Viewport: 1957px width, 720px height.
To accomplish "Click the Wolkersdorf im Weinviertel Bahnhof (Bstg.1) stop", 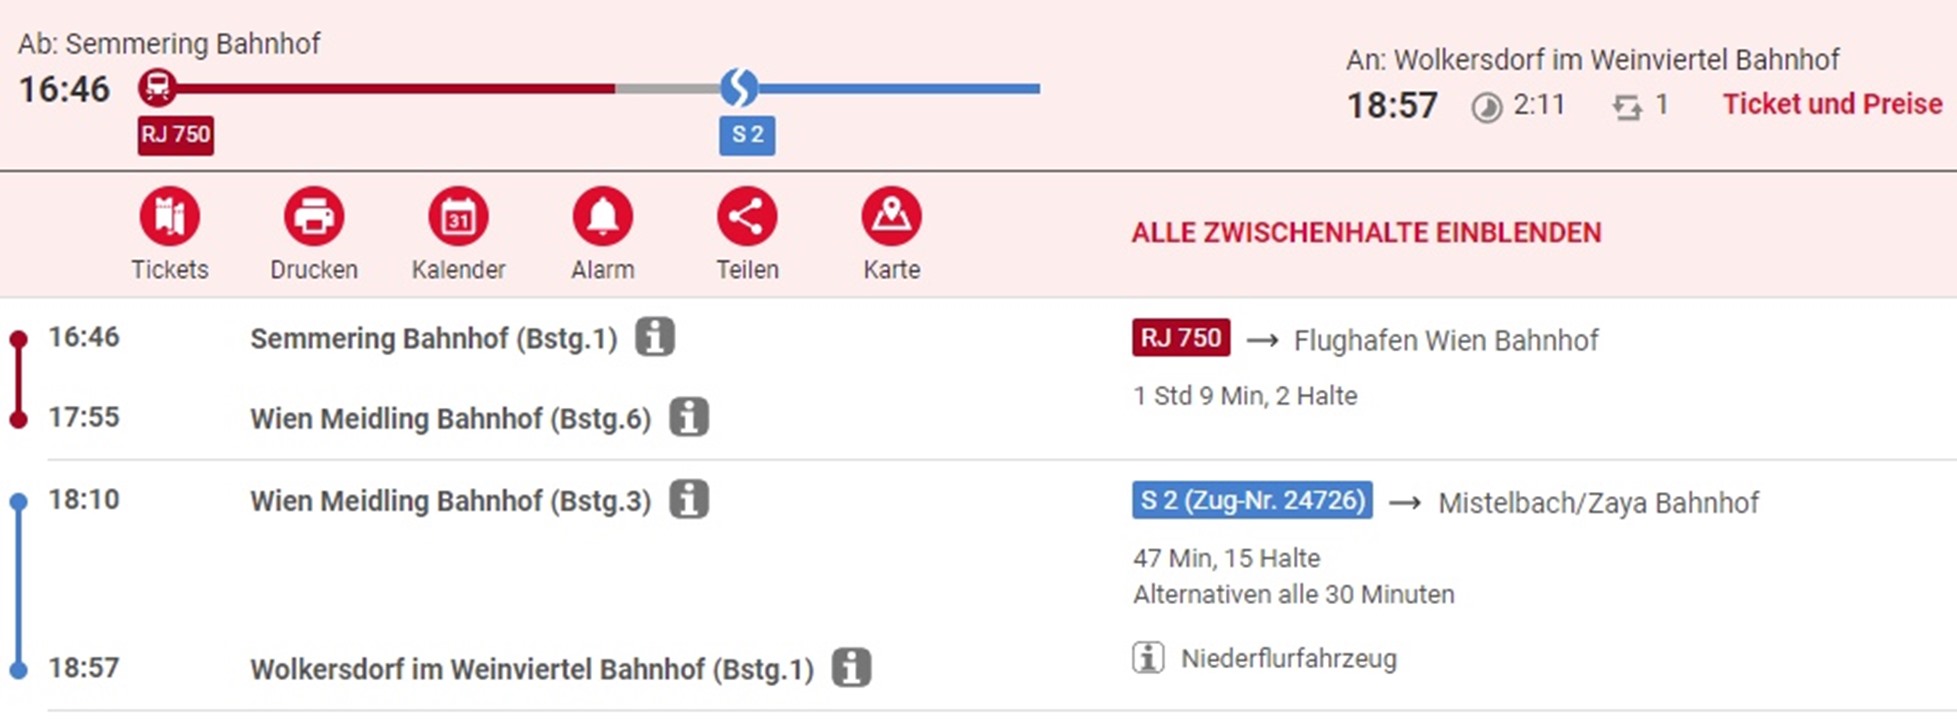I will pyautogui.click(x=532, y=669).
